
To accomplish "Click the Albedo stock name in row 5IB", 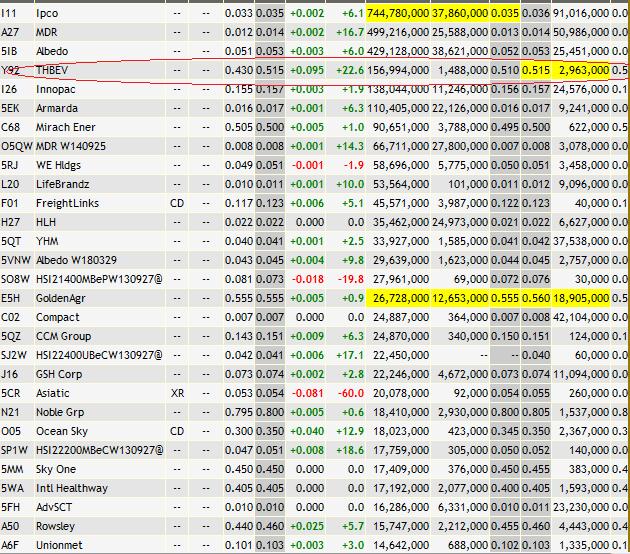I will coord(52,51).
